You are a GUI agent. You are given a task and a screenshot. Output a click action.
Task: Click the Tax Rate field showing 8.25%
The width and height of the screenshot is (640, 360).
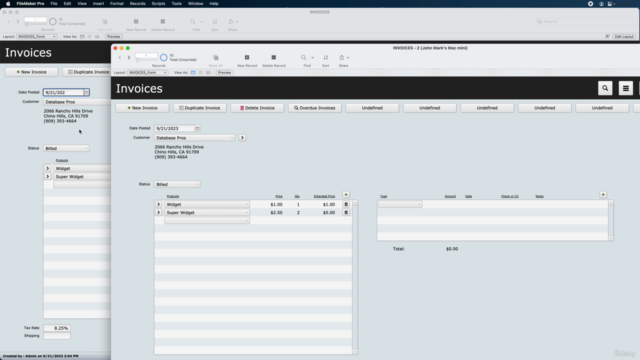[57, 328]
